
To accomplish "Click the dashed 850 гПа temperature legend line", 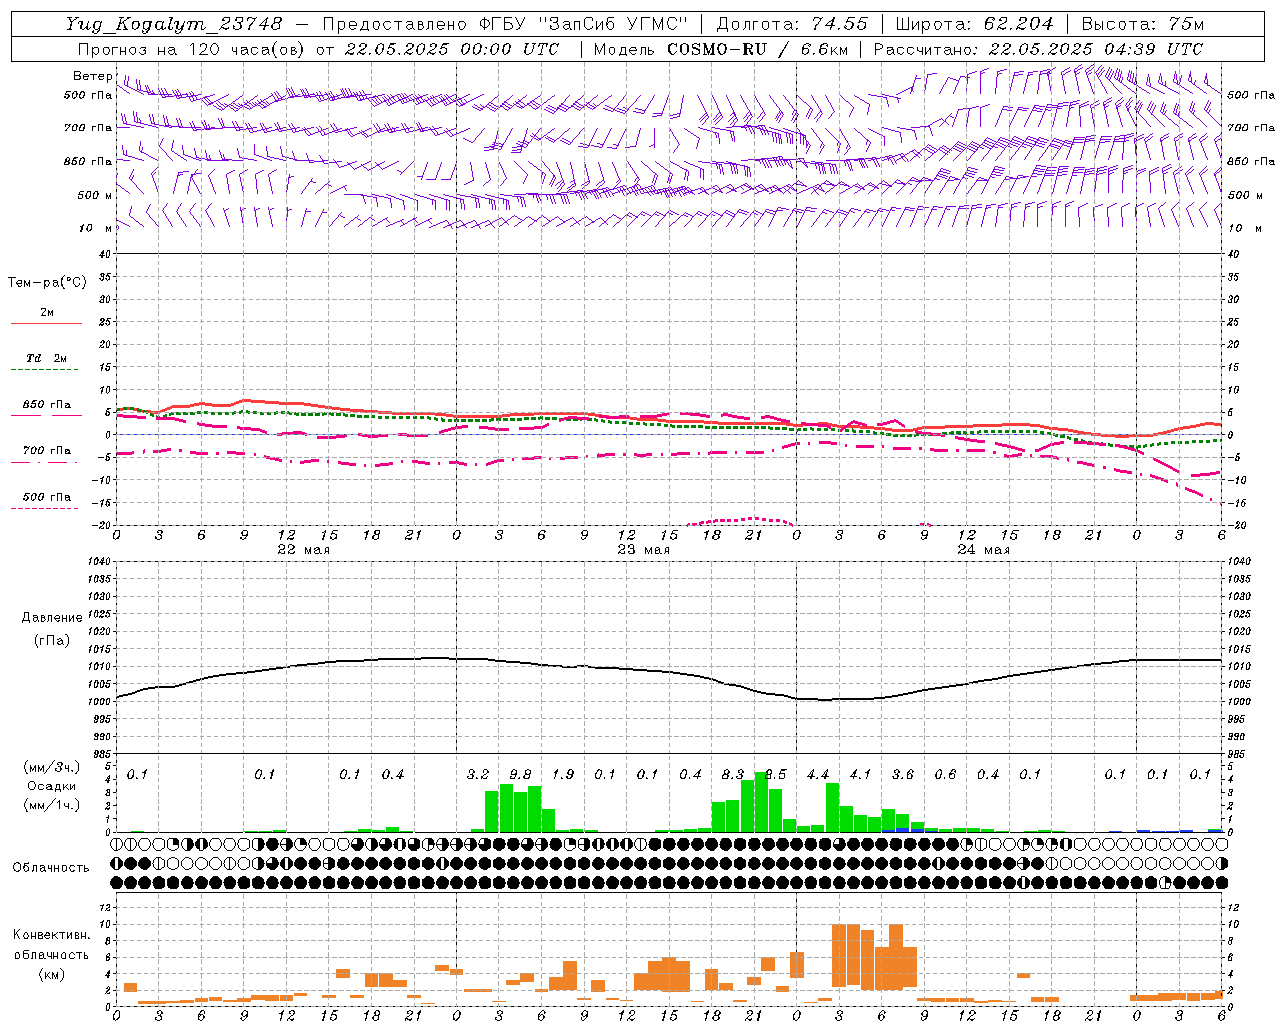I will (x=46, y=415).
